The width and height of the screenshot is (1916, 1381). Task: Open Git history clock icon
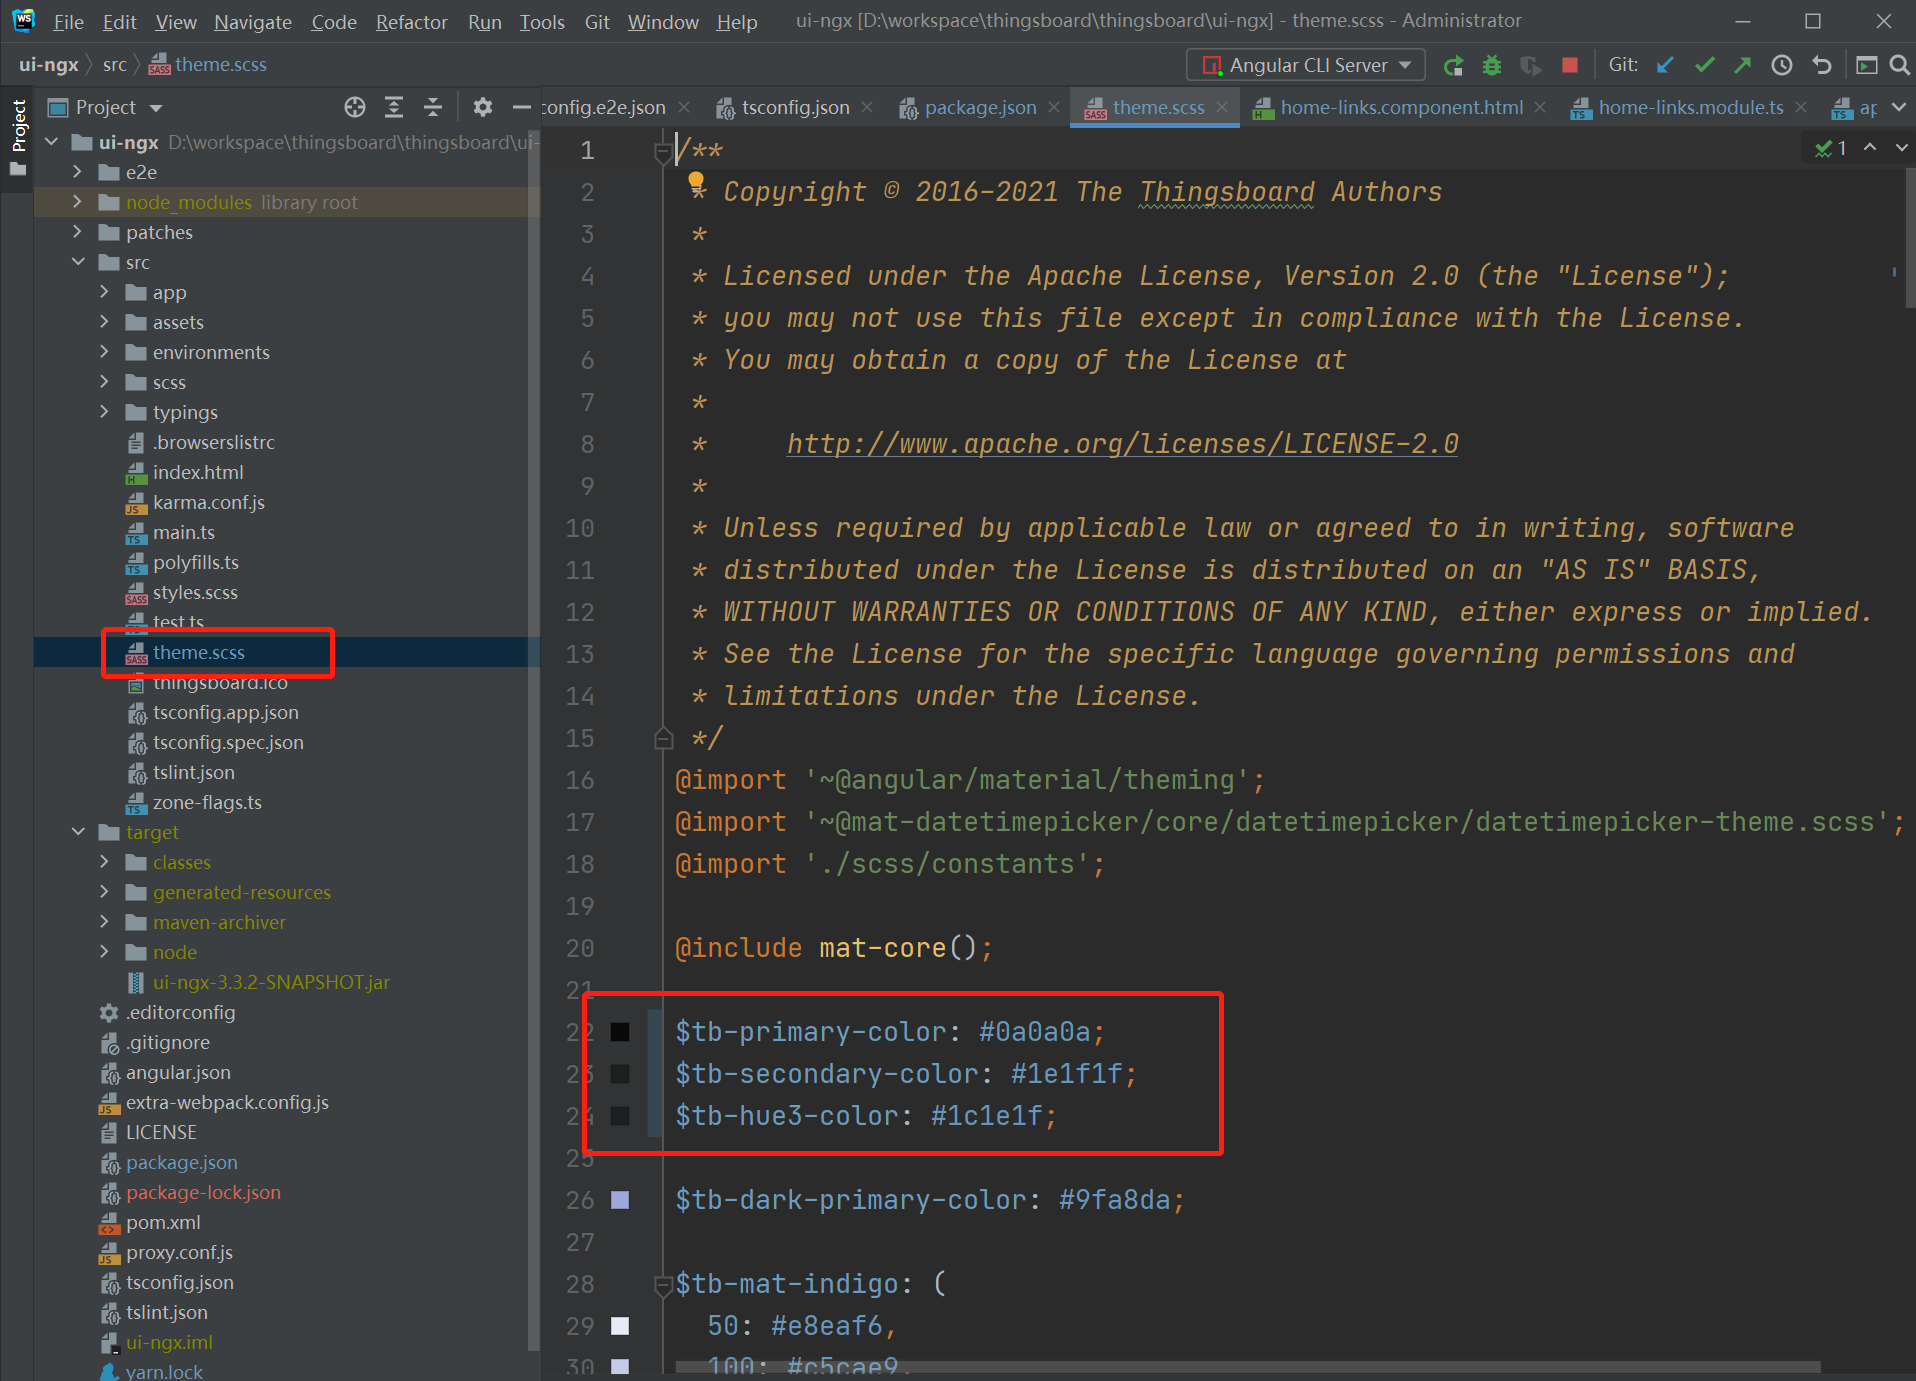click(x=1782, y=65)
